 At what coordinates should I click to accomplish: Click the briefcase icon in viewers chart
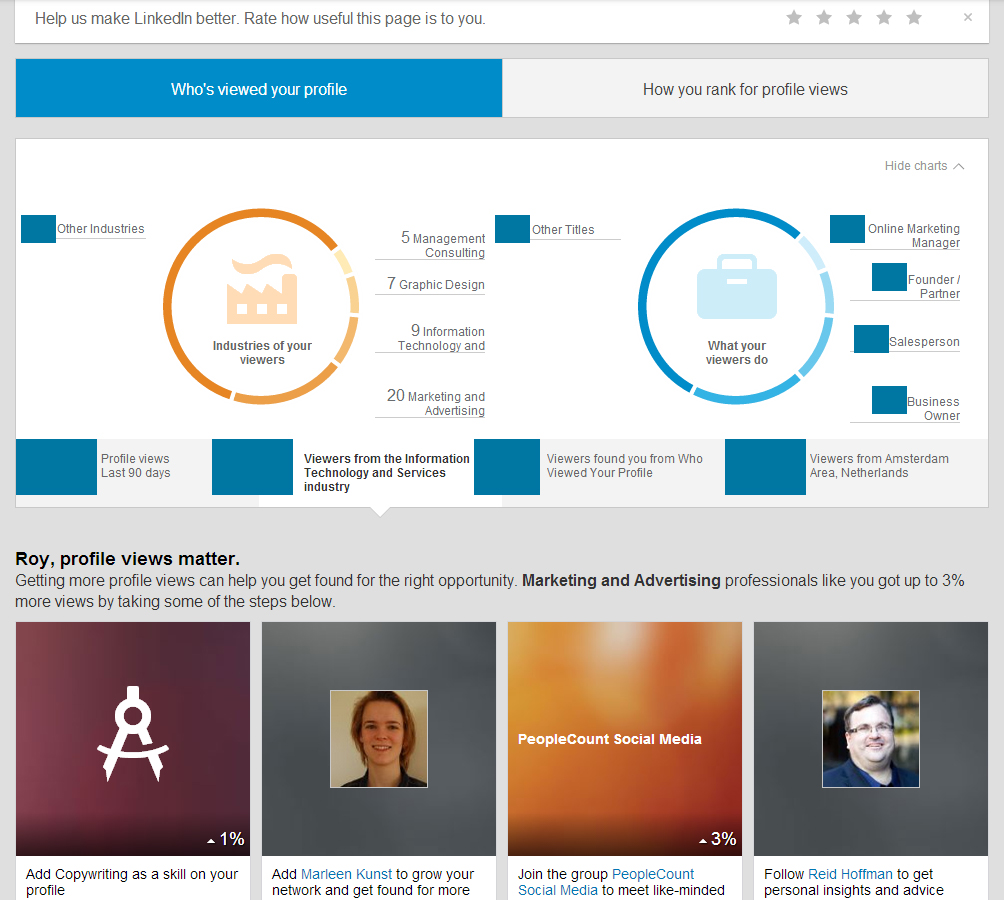pos(737,287)
